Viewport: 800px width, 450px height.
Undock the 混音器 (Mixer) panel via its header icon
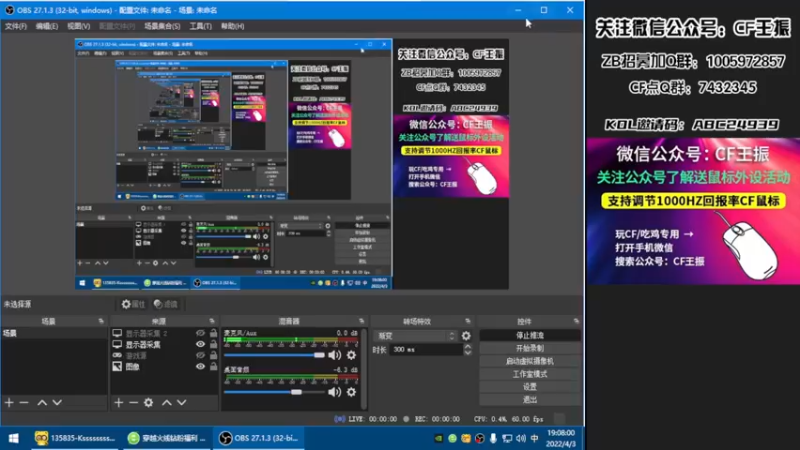click(x=361, y=321)
